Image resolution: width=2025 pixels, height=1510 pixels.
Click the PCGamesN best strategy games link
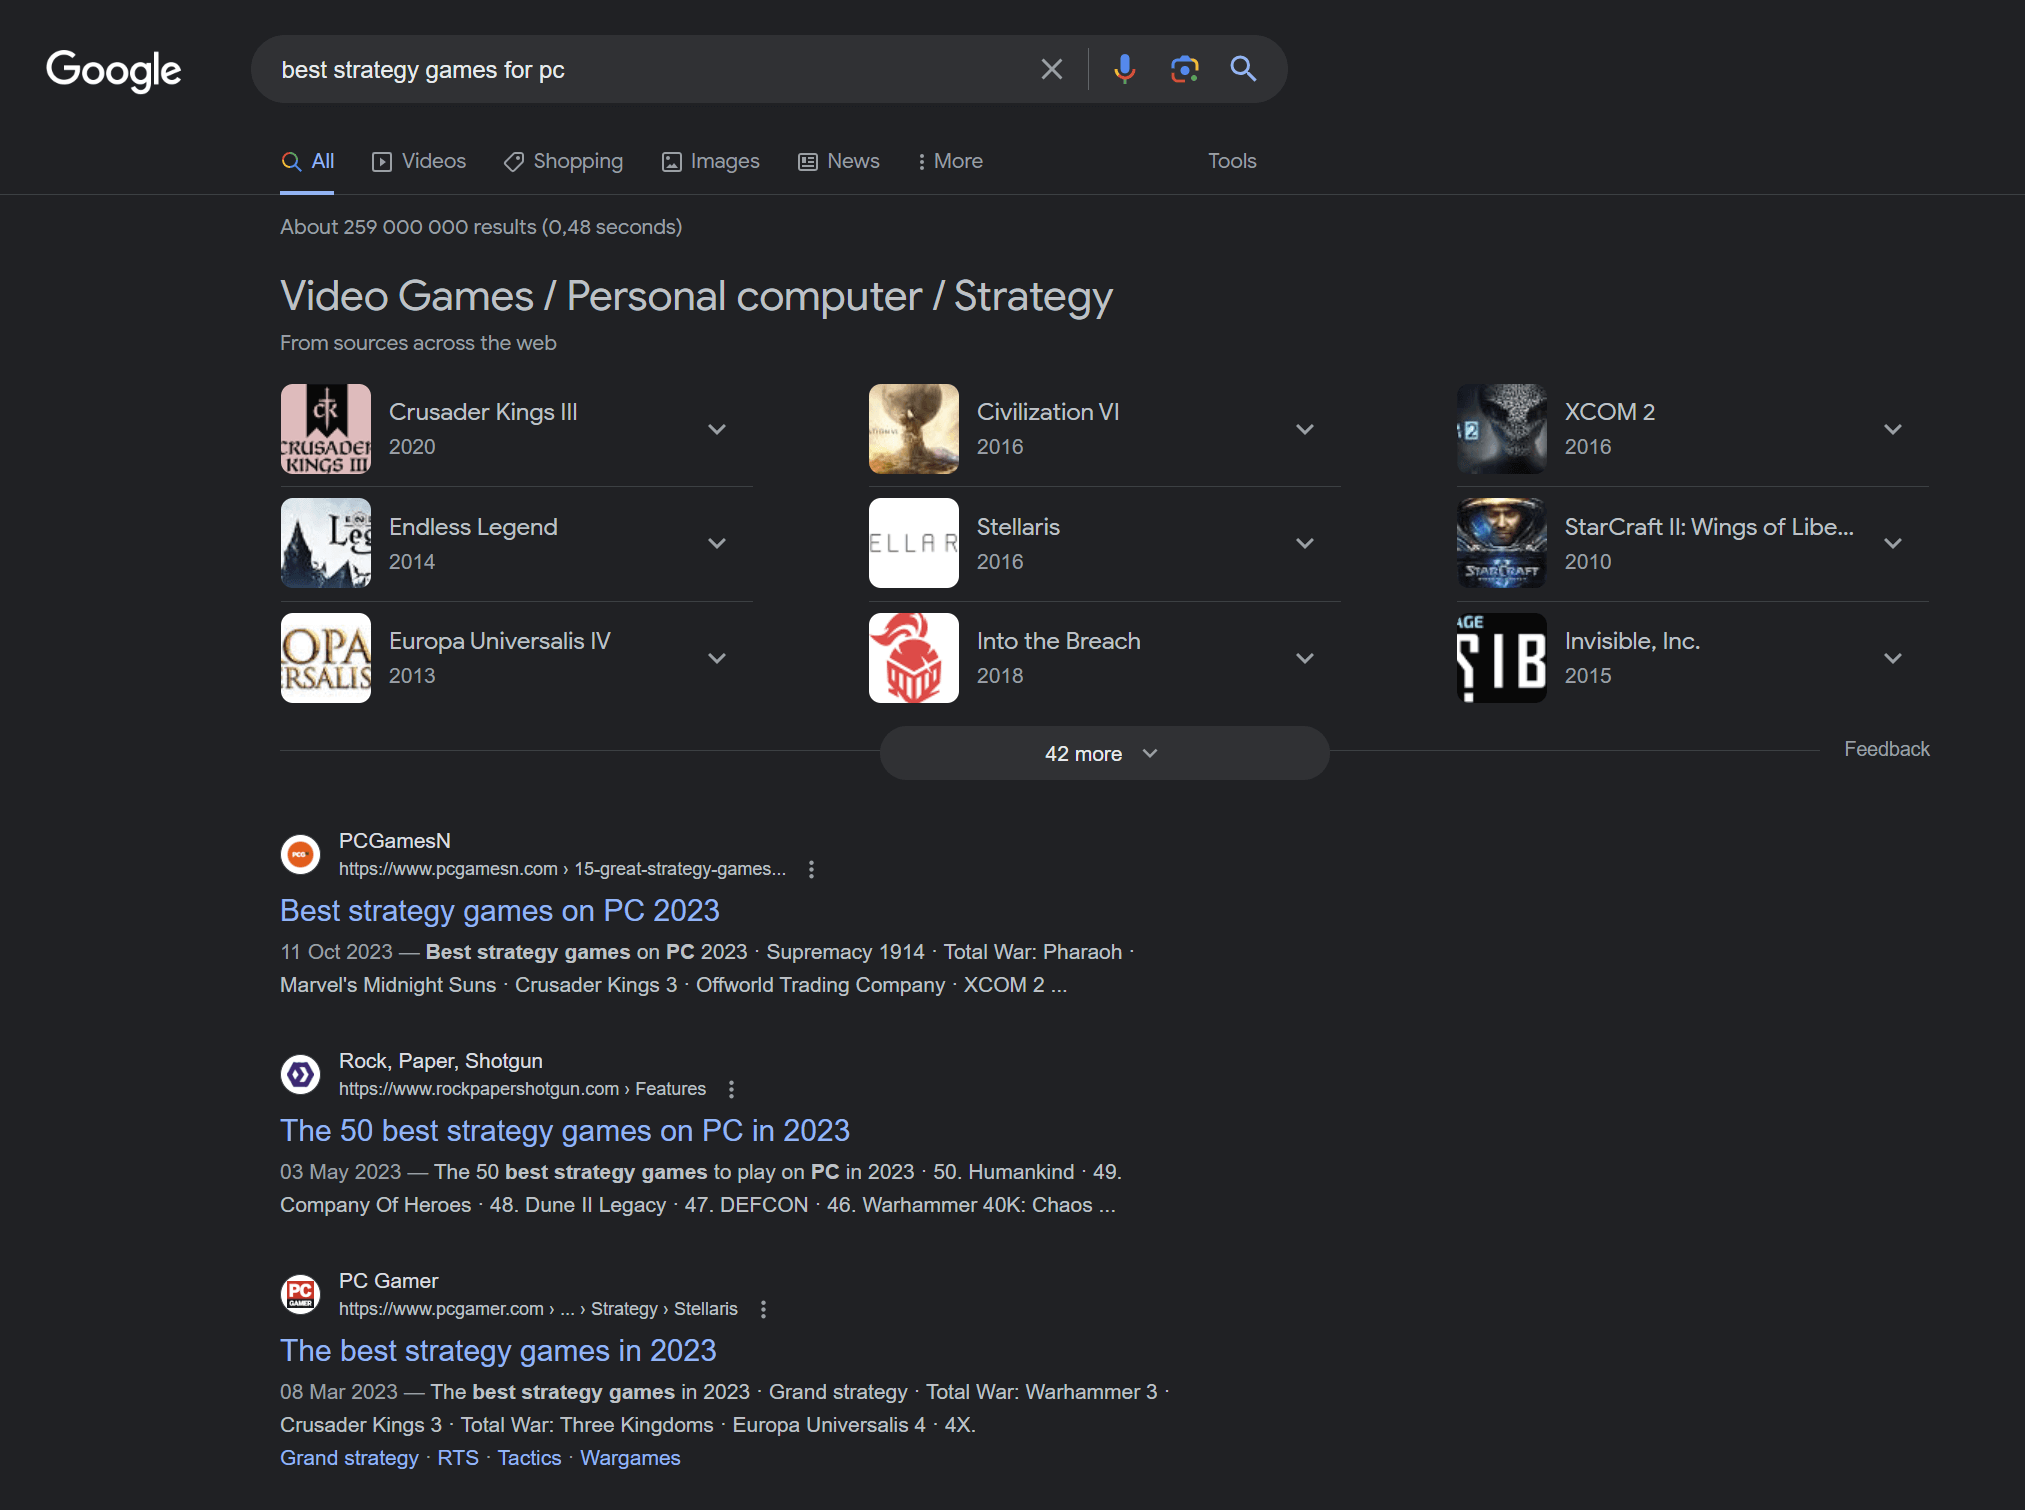[500, 909]
